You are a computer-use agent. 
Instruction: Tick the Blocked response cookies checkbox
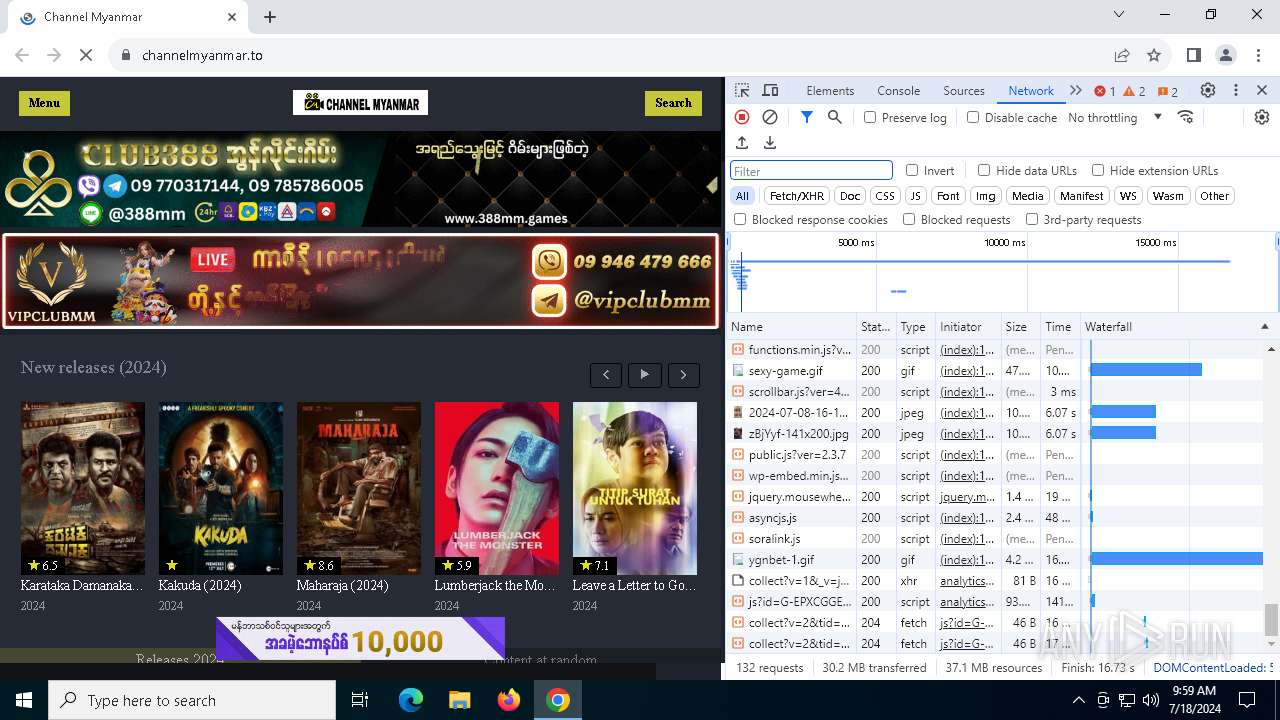pos(740,219)
